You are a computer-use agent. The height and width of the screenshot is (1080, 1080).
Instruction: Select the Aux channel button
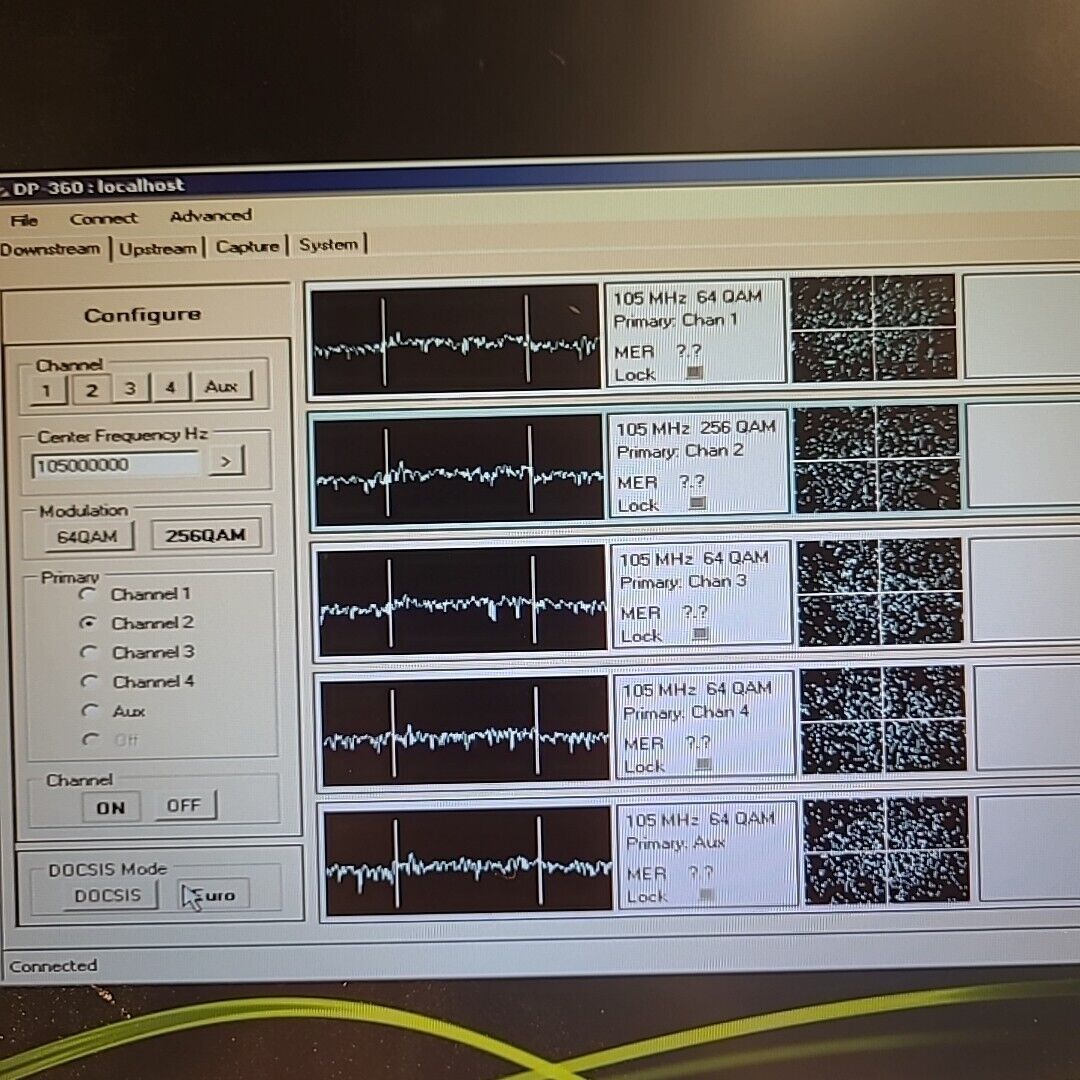pos(222,386)
